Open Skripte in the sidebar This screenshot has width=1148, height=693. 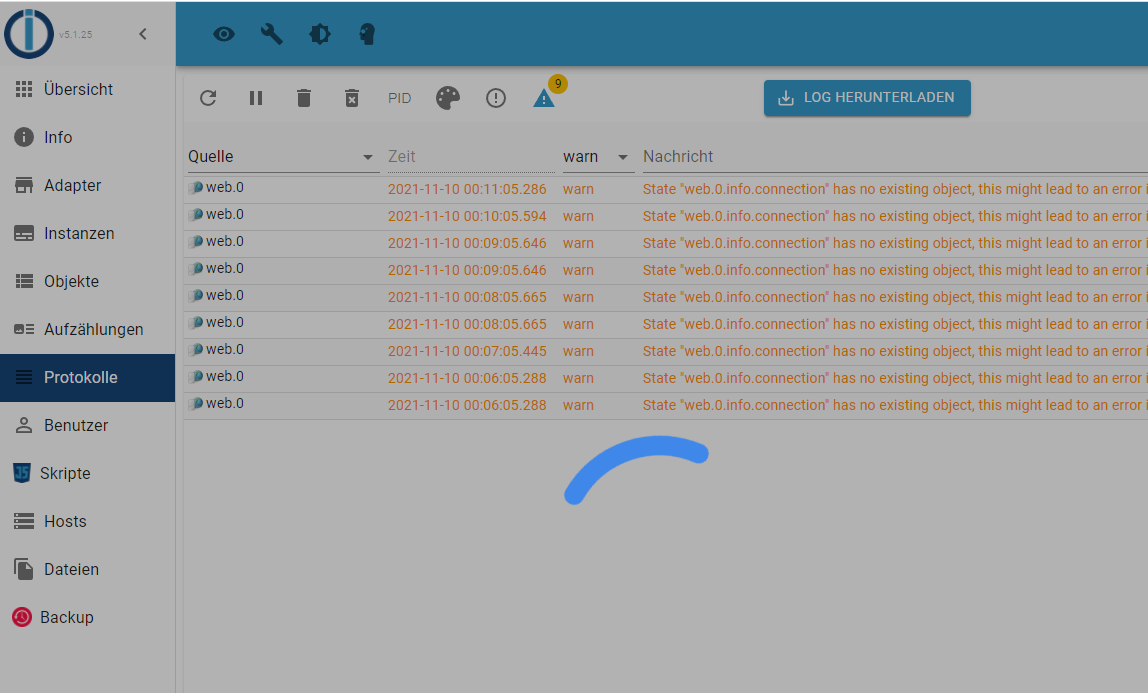pos(88,473)
